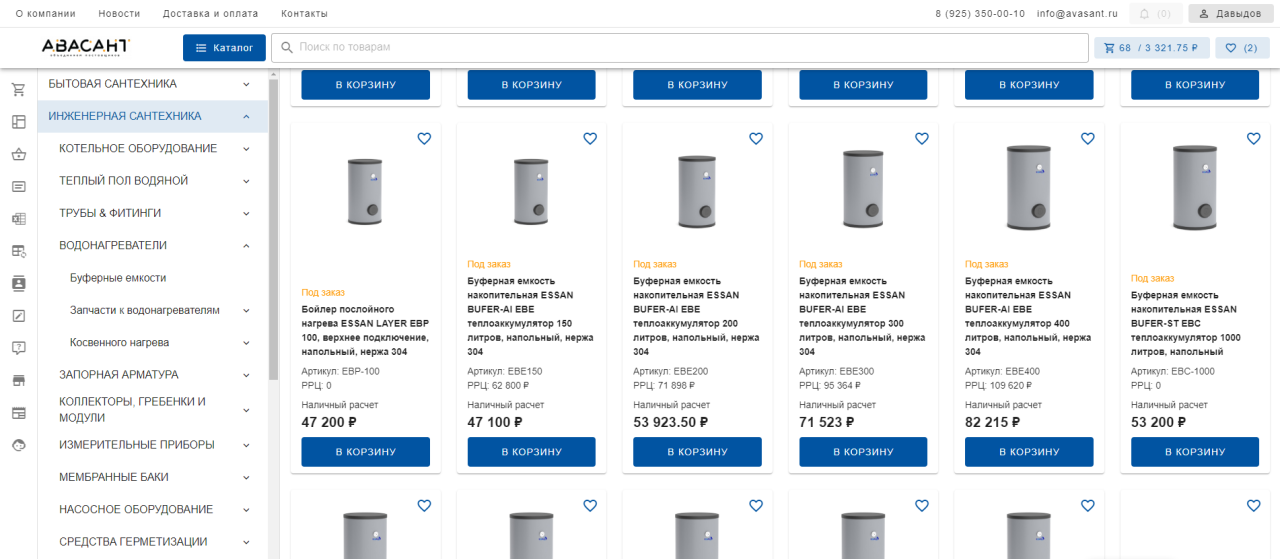Expand the НАСОСНОЕ ОБОРУДОВАНИЕ section
This screenshot has width=1280, height=559.
(246, 510)
